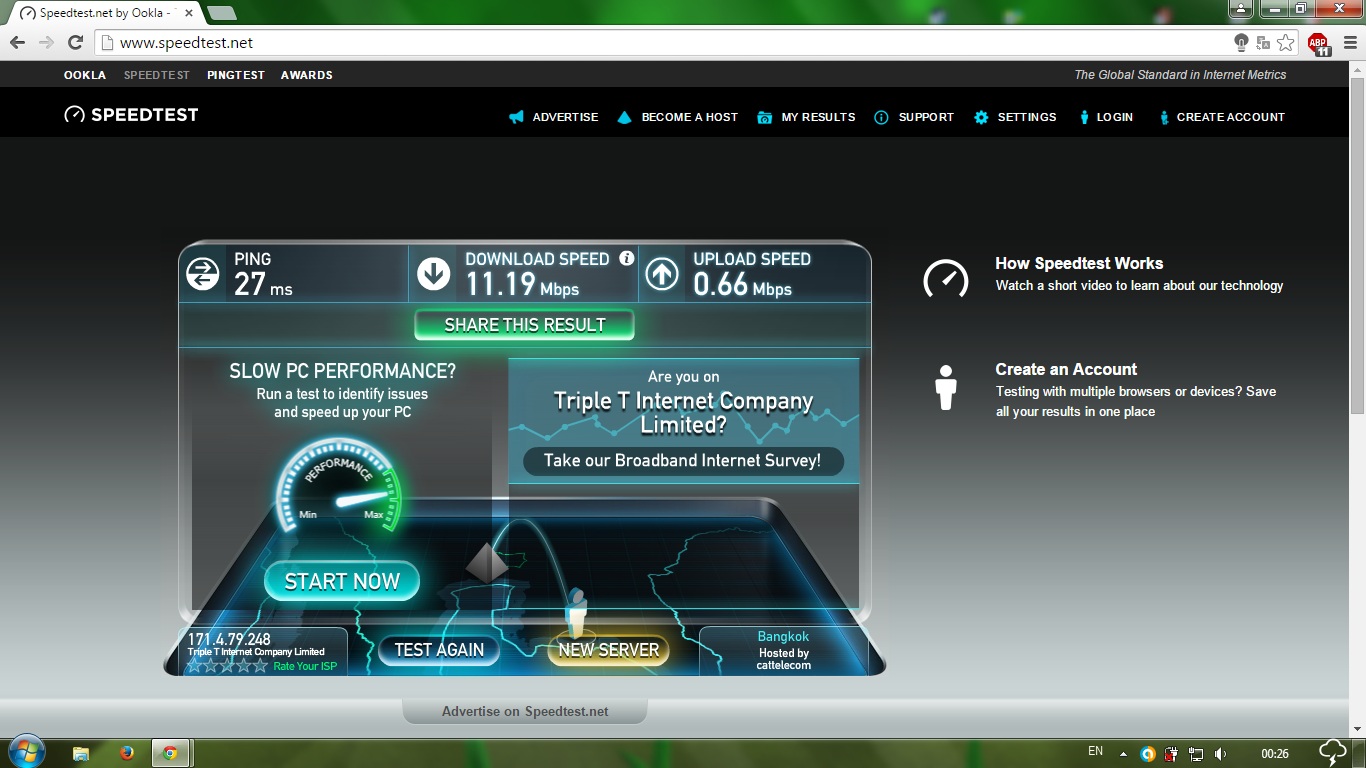The height and width of the screenshot is (768, 1366).
Task: Rate your ISP using the star rating
Action: point(228,665)
